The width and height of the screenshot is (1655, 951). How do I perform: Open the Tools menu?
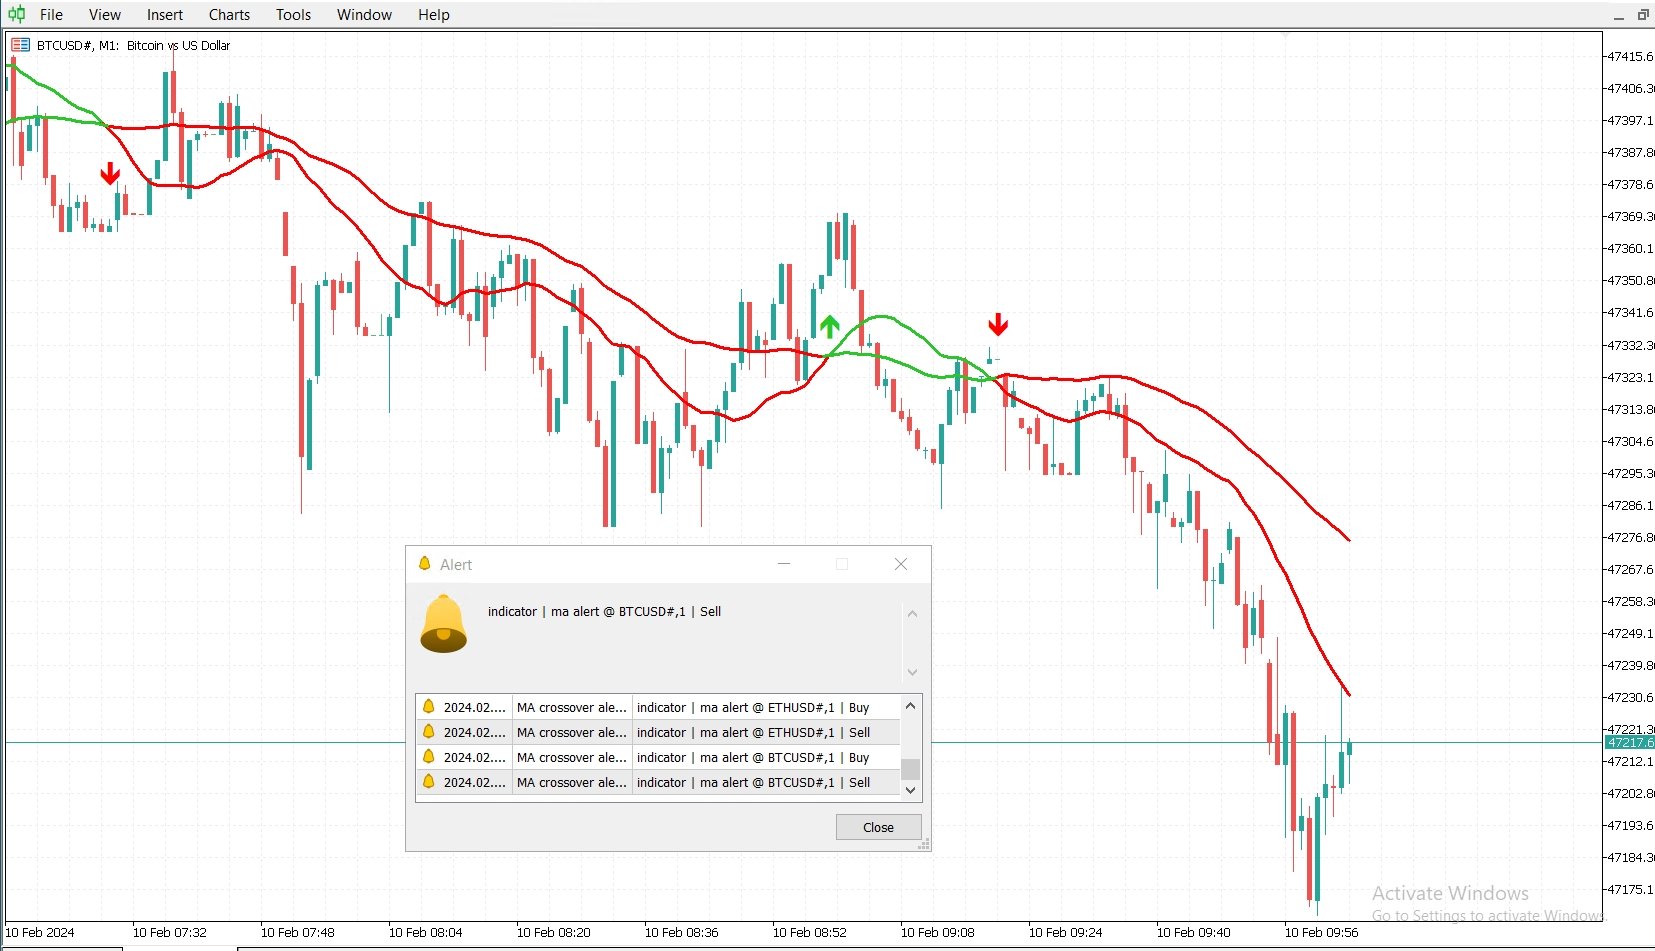[292, 14]
